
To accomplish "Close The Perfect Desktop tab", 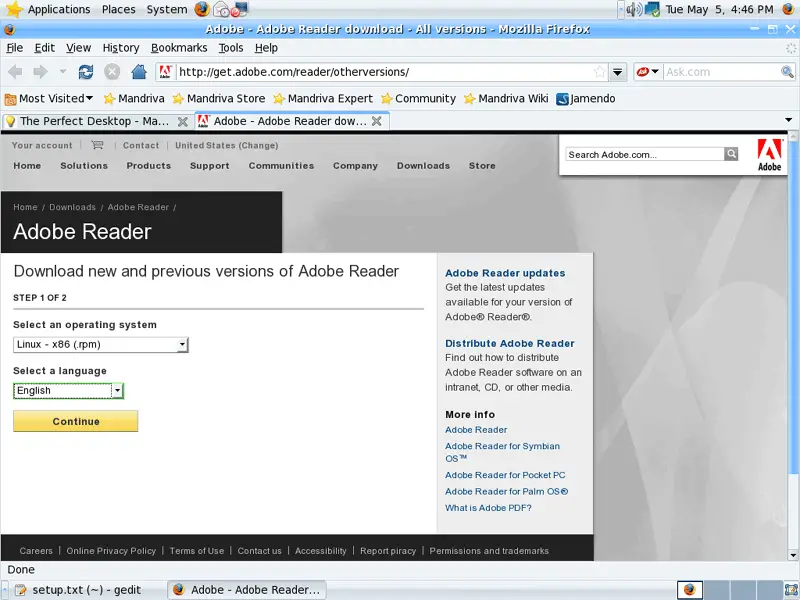I will (x=182, y=121).
